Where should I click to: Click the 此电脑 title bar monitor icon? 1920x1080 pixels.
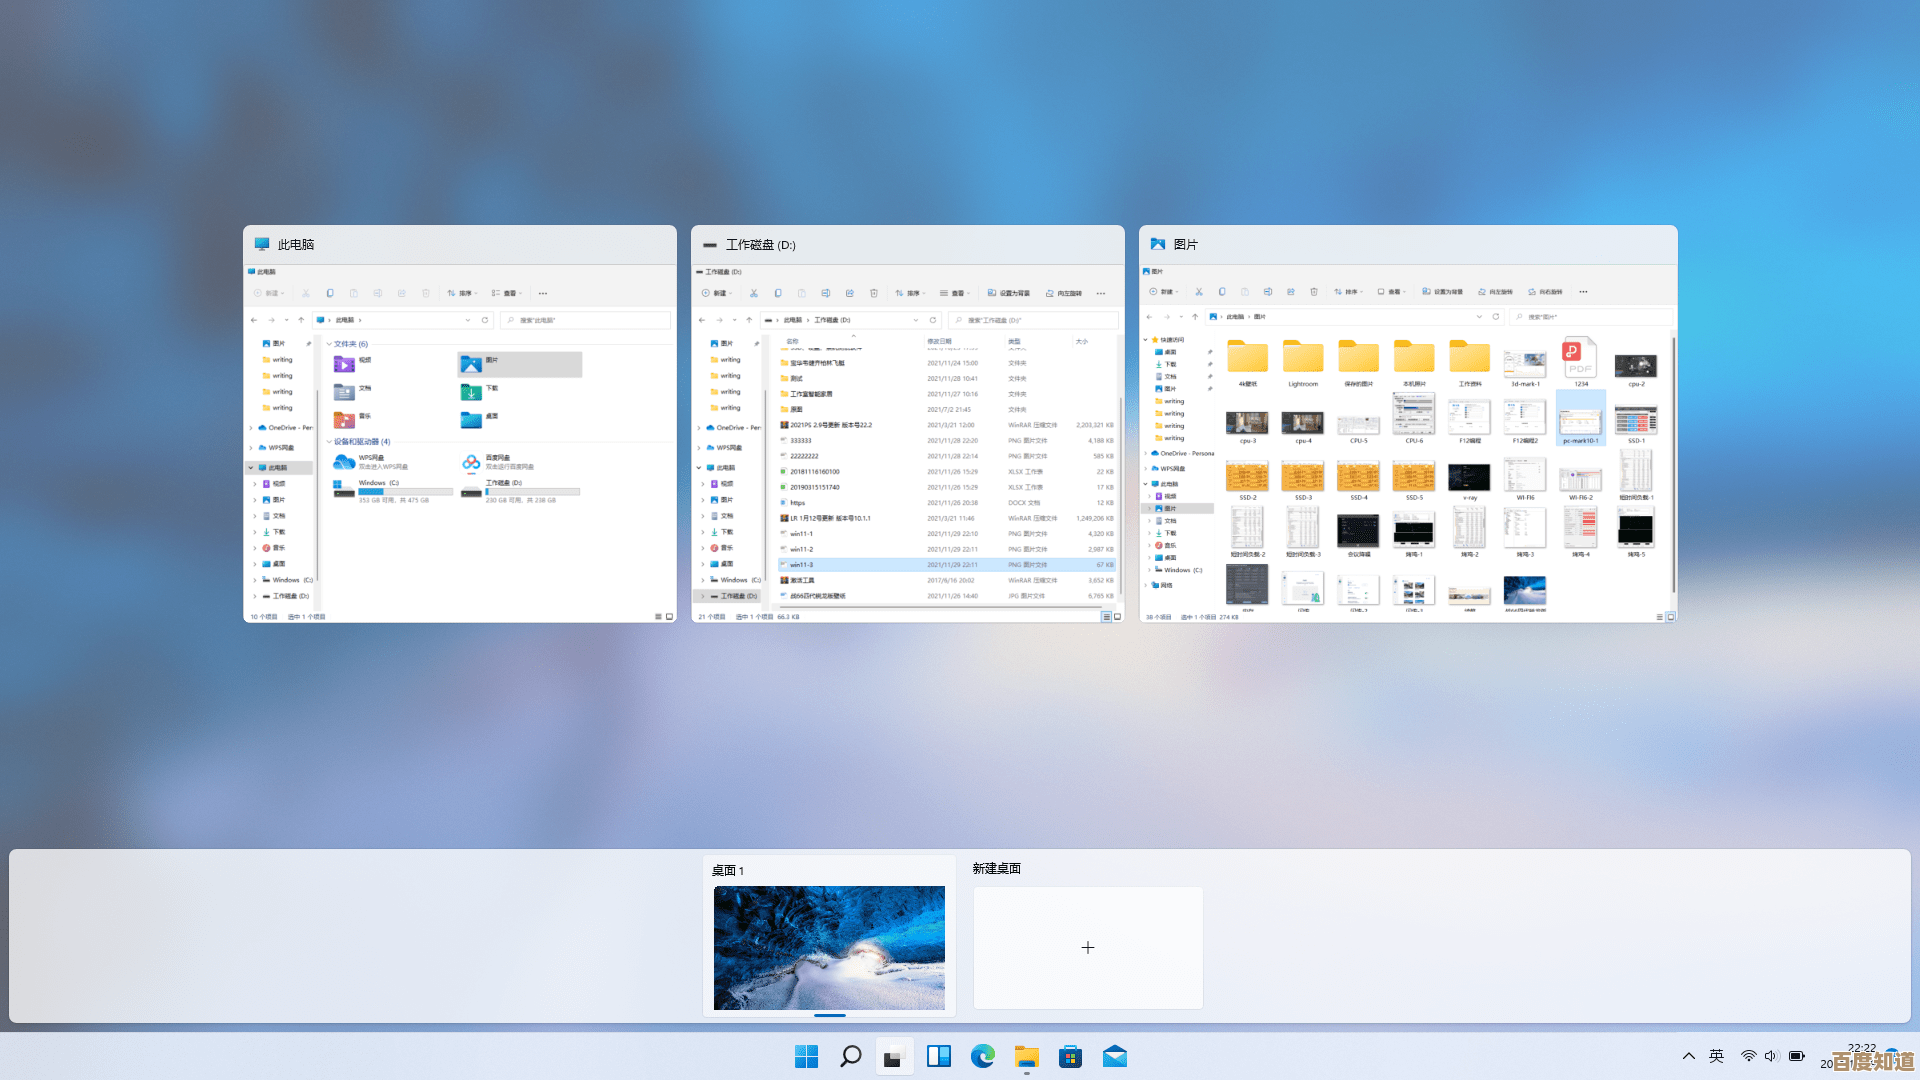point(262,244)
